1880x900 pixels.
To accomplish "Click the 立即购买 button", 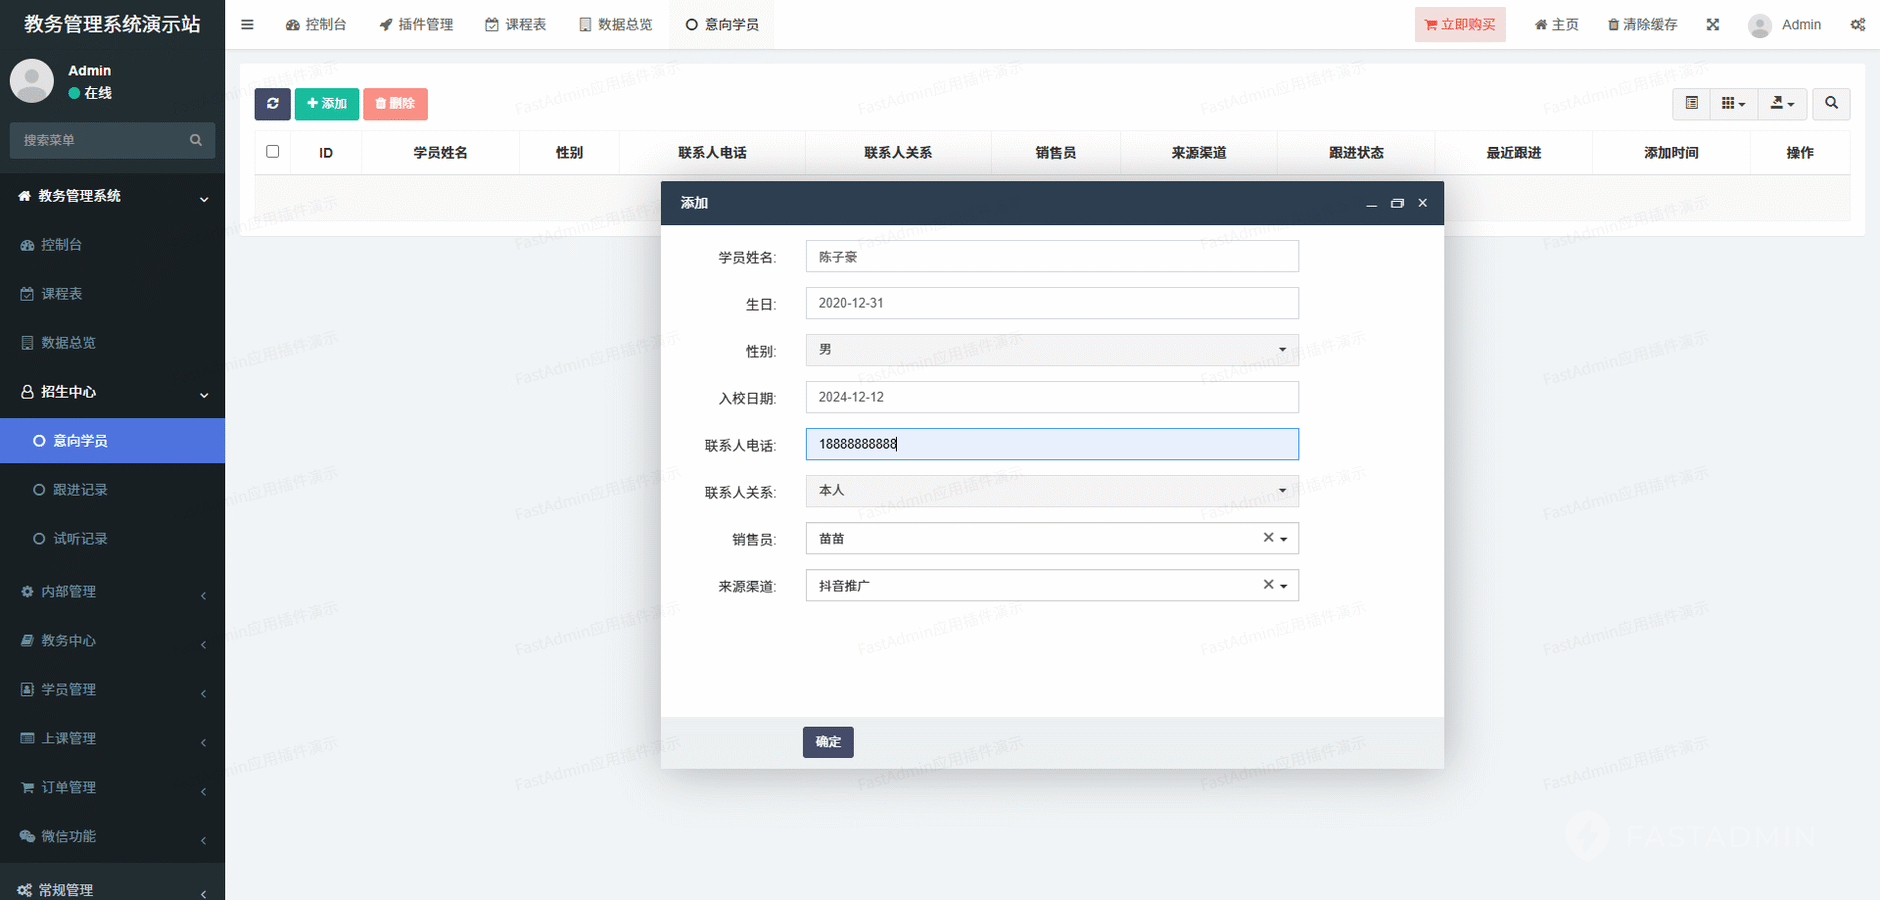I will point(1459,25).
